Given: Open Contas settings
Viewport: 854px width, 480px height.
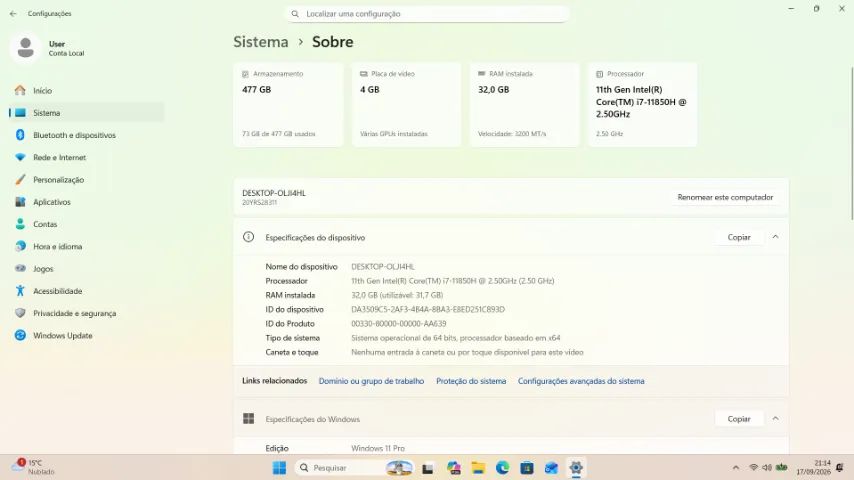Looking at the screenshot, I should tap(87, 224).
